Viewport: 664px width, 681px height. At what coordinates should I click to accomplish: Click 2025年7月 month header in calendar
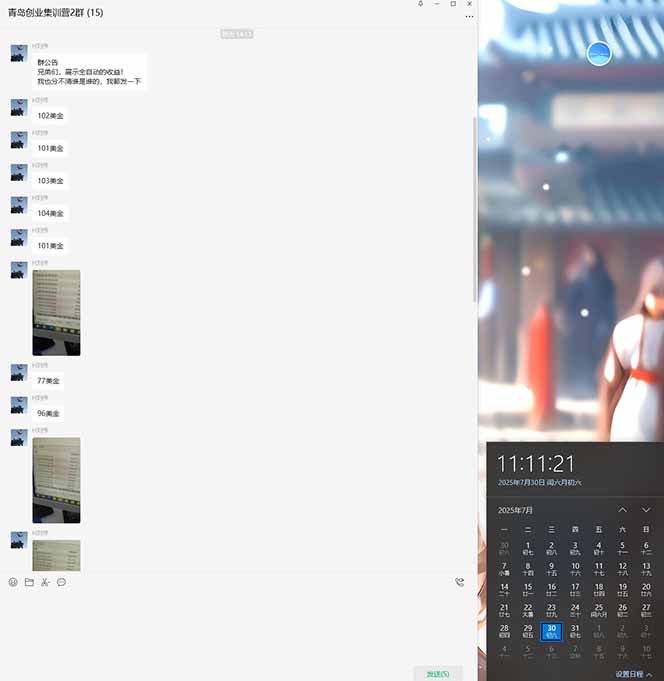point(516,510)
